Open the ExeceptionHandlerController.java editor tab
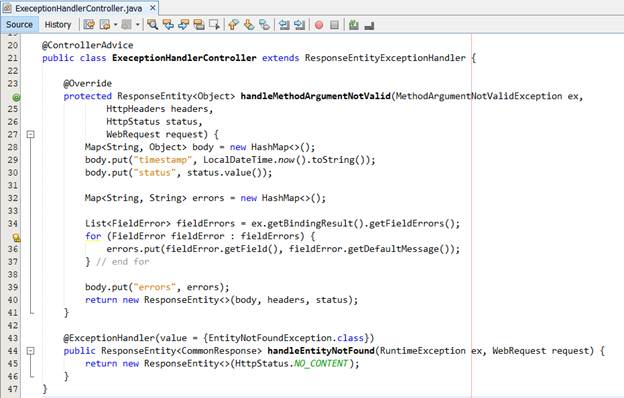Image resolution: width=624 pixels, height=398 pixels. click(x=79, y=8)
